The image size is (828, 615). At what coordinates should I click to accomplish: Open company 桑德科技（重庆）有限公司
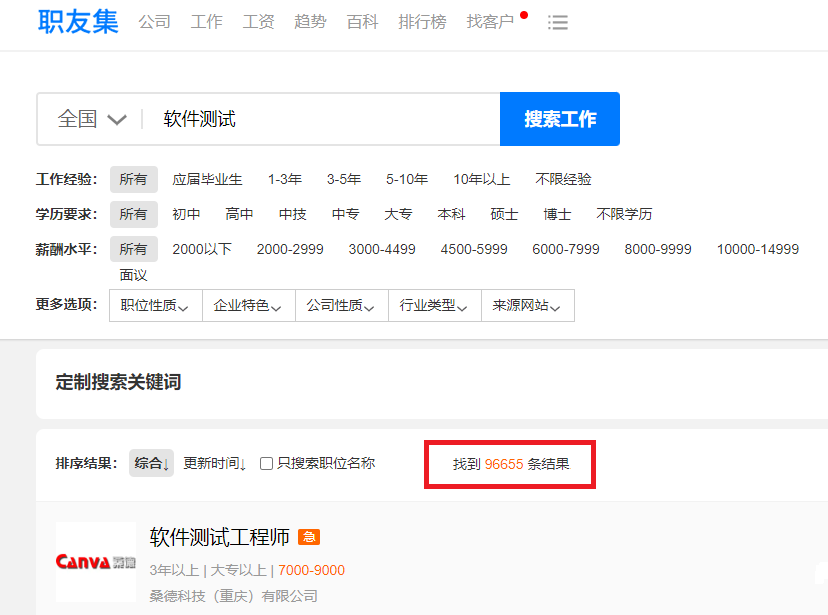tap(233, 597)
